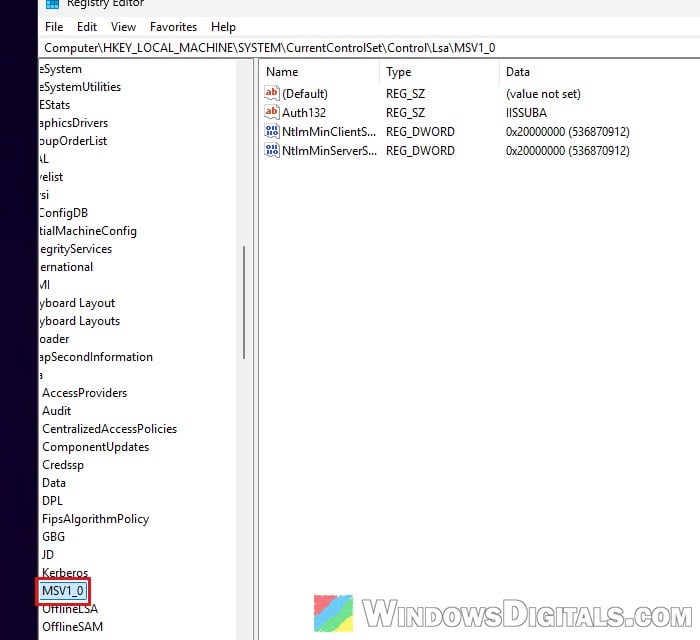Select the ComponentUpdates key
Viewport: 700px width, 640px height.
[96, 447]
